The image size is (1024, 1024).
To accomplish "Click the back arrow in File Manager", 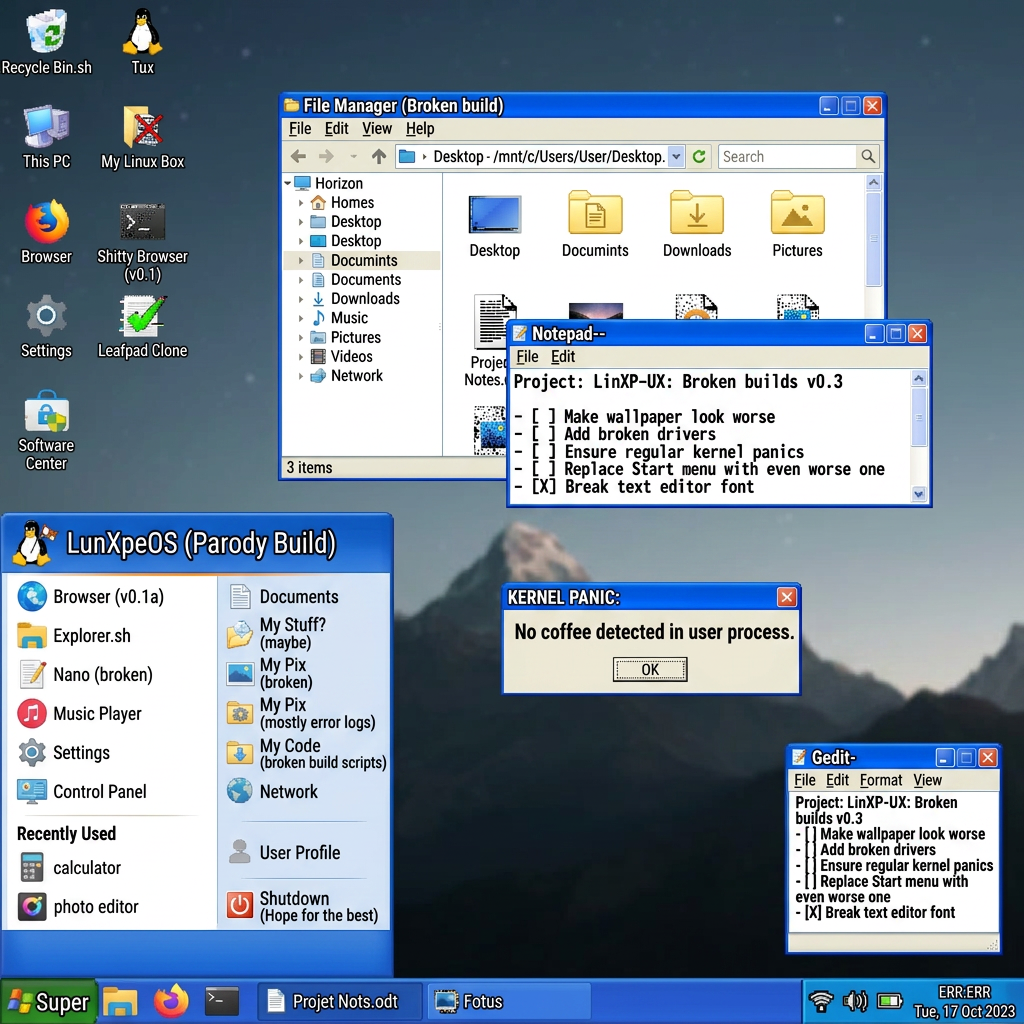I will (298, 156).
